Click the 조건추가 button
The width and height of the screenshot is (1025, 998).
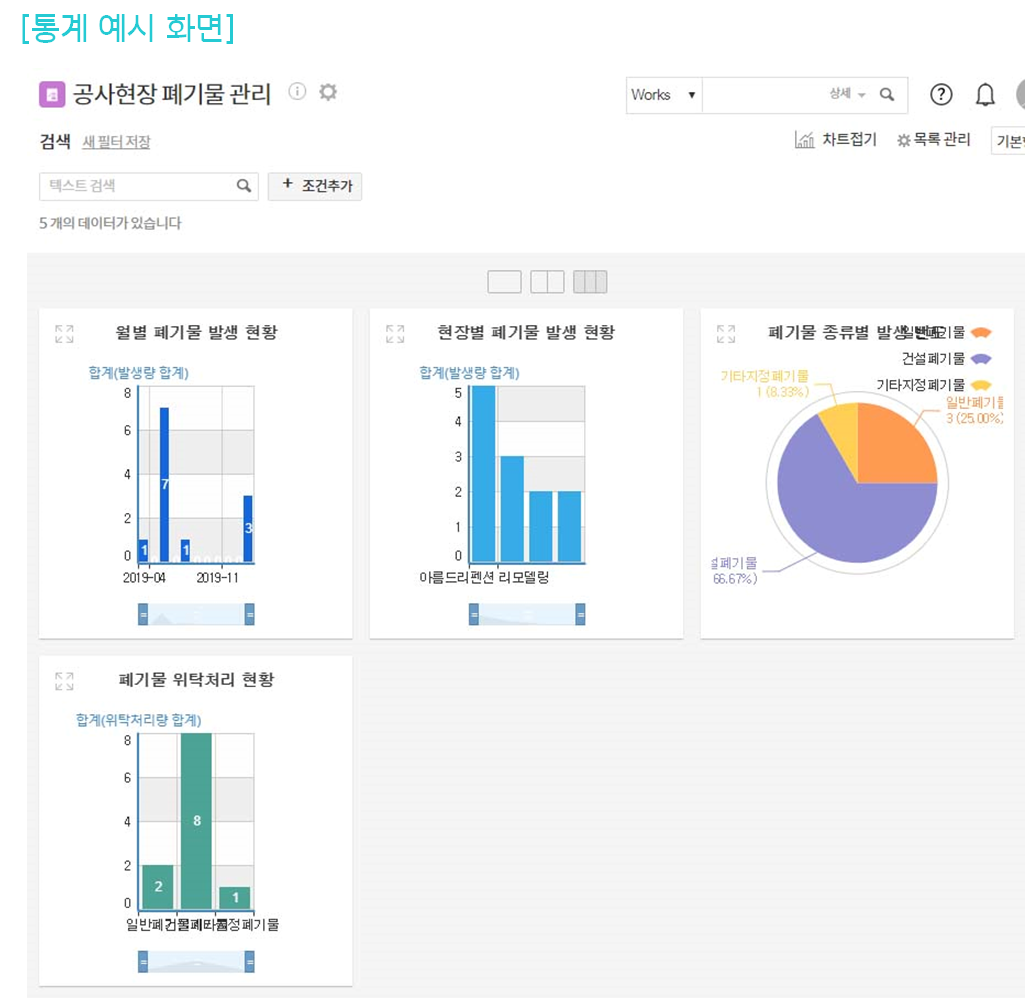click(x=315, y=186)
